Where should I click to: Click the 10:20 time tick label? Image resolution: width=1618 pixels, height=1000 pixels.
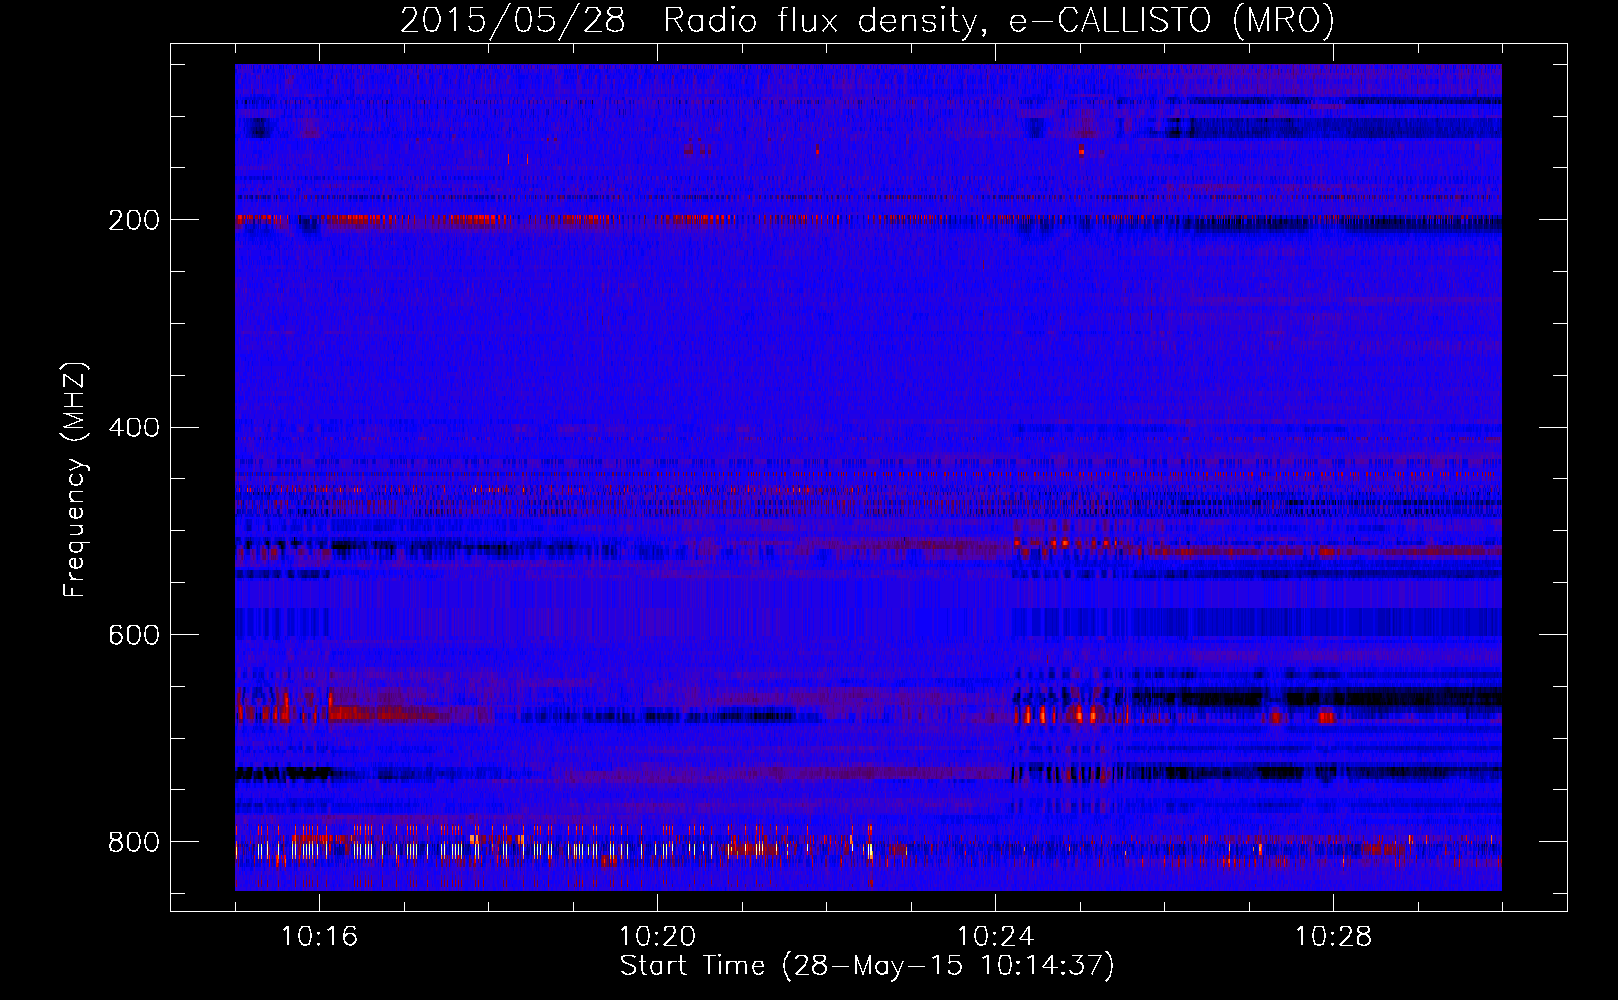658,936
